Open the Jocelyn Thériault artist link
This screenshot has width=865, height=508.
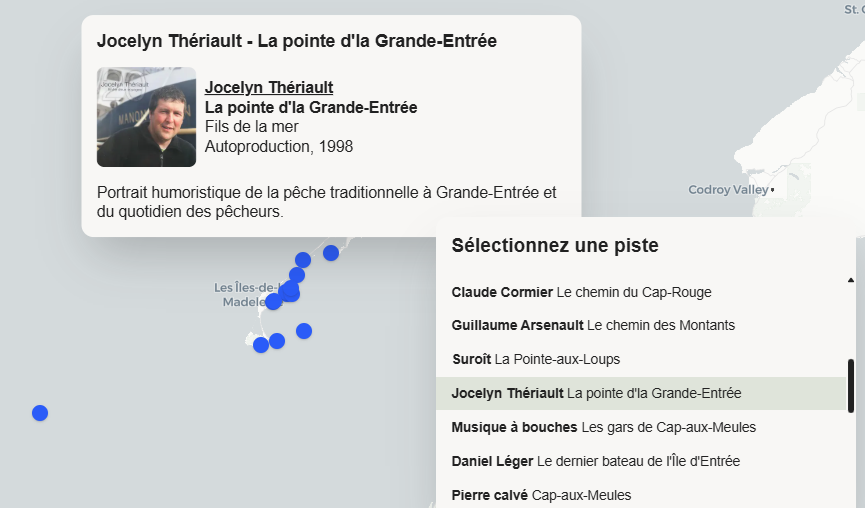tap(269, 87)
